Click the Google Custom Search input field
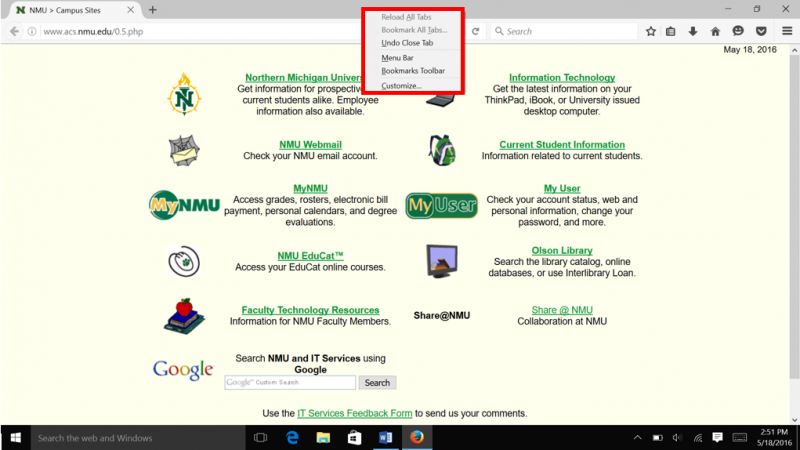Viewport: 800px width, 450px height. [290, 383]
